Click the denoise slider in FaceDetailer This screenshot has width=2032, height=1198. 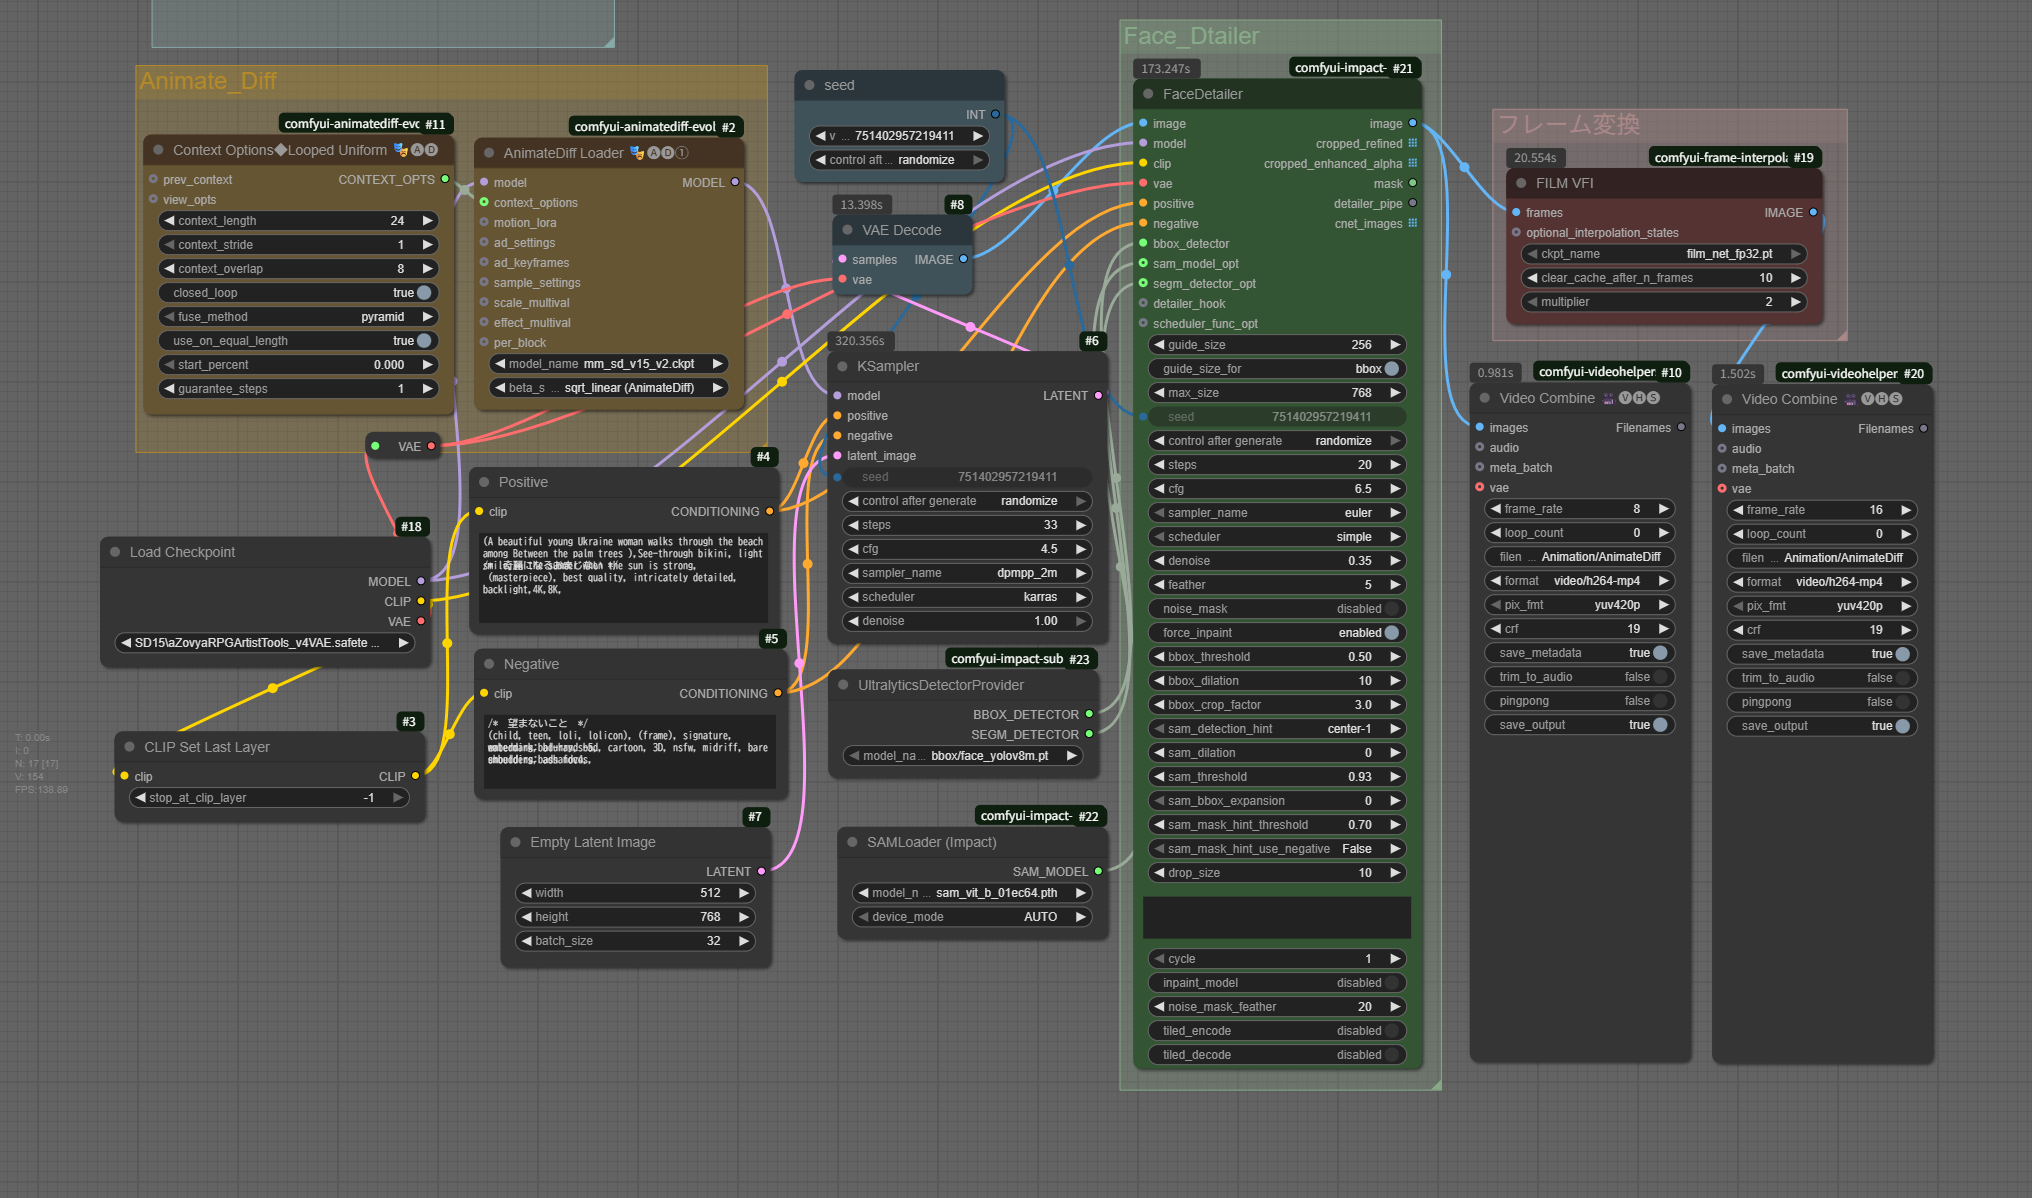(1276, 561)
